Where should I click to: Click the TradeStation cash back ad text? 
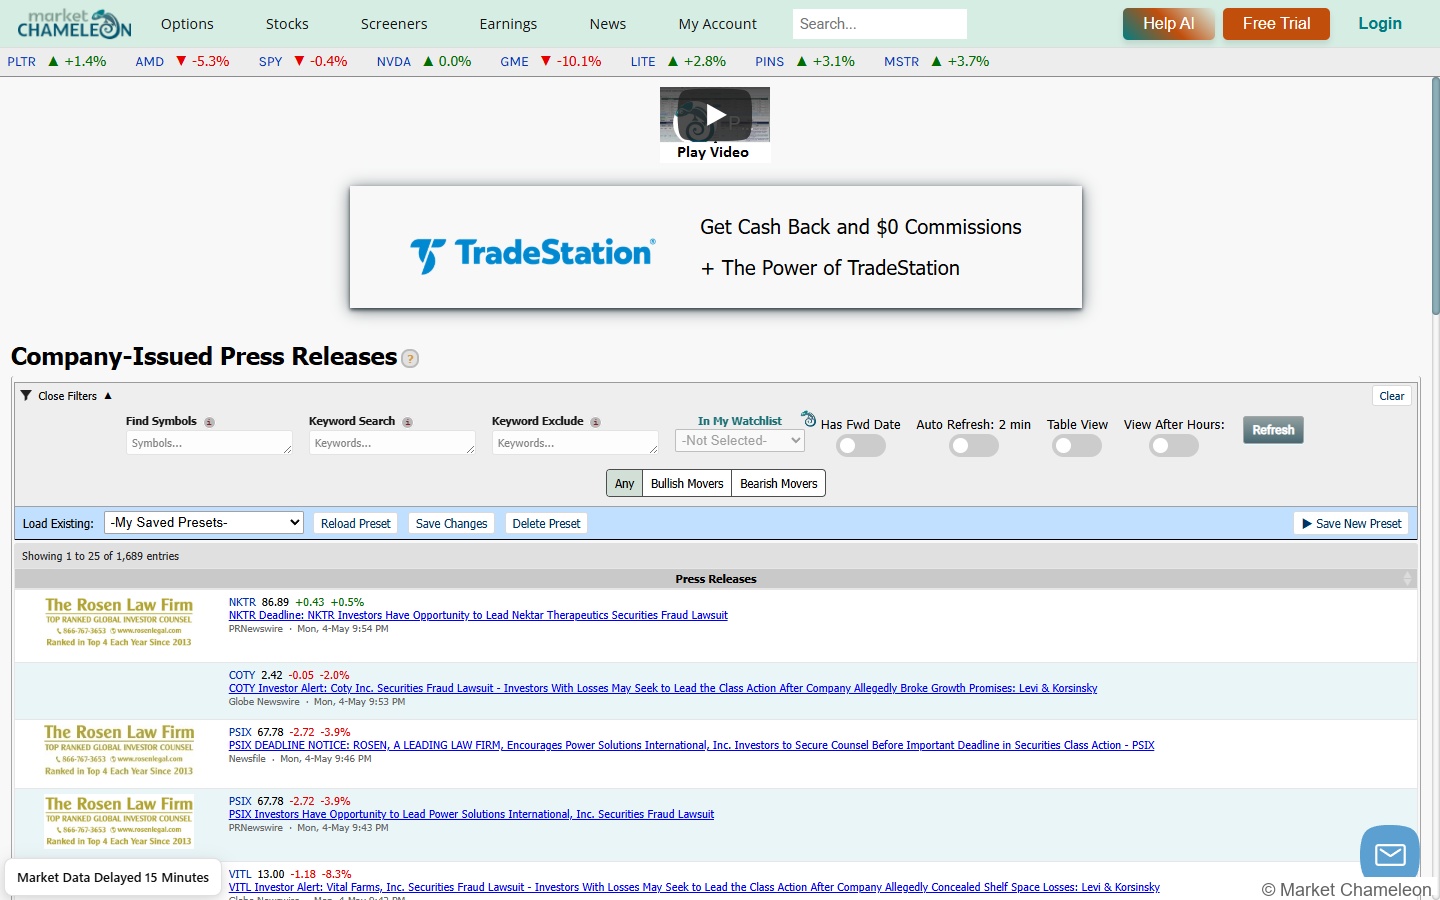pos(860,248)
